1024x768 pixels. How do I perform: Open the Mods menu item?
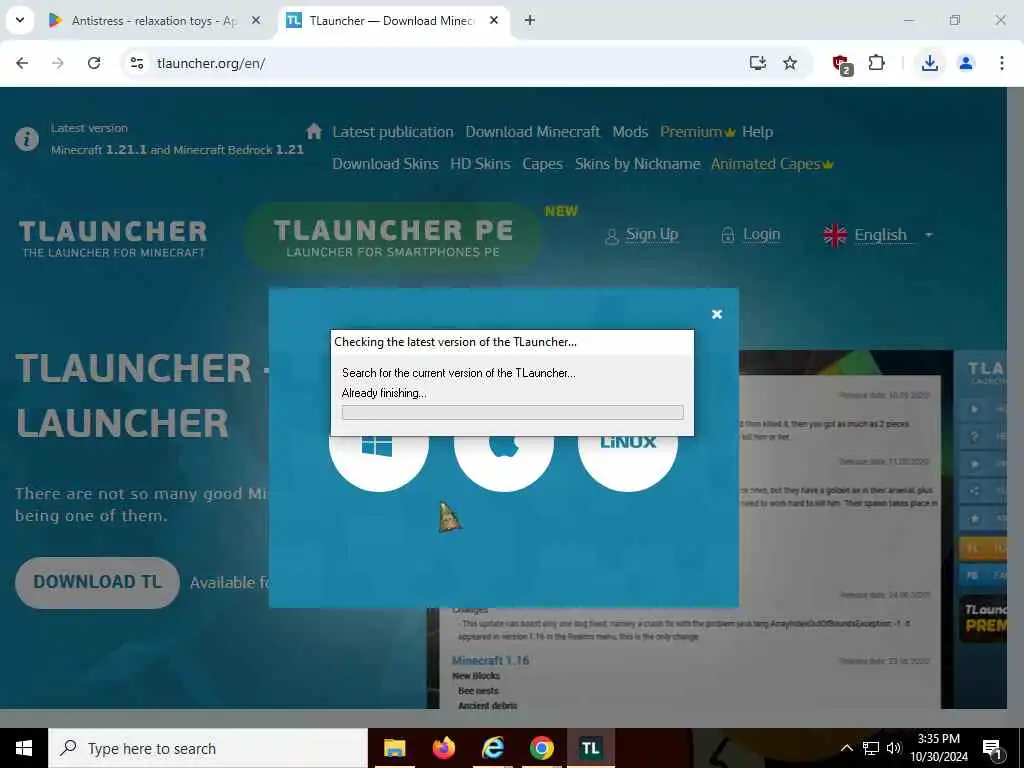[x=630, y=132]
